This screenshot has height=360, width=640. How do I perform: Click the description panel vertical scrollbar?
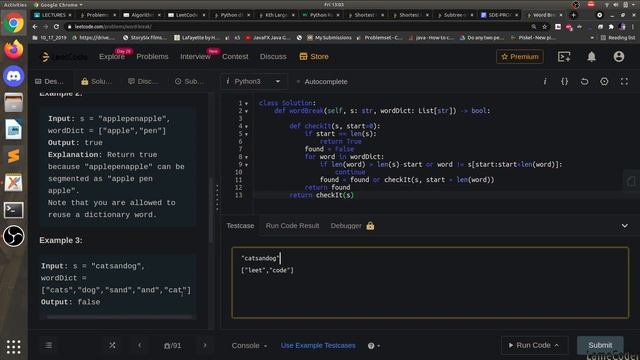(211, 210)
